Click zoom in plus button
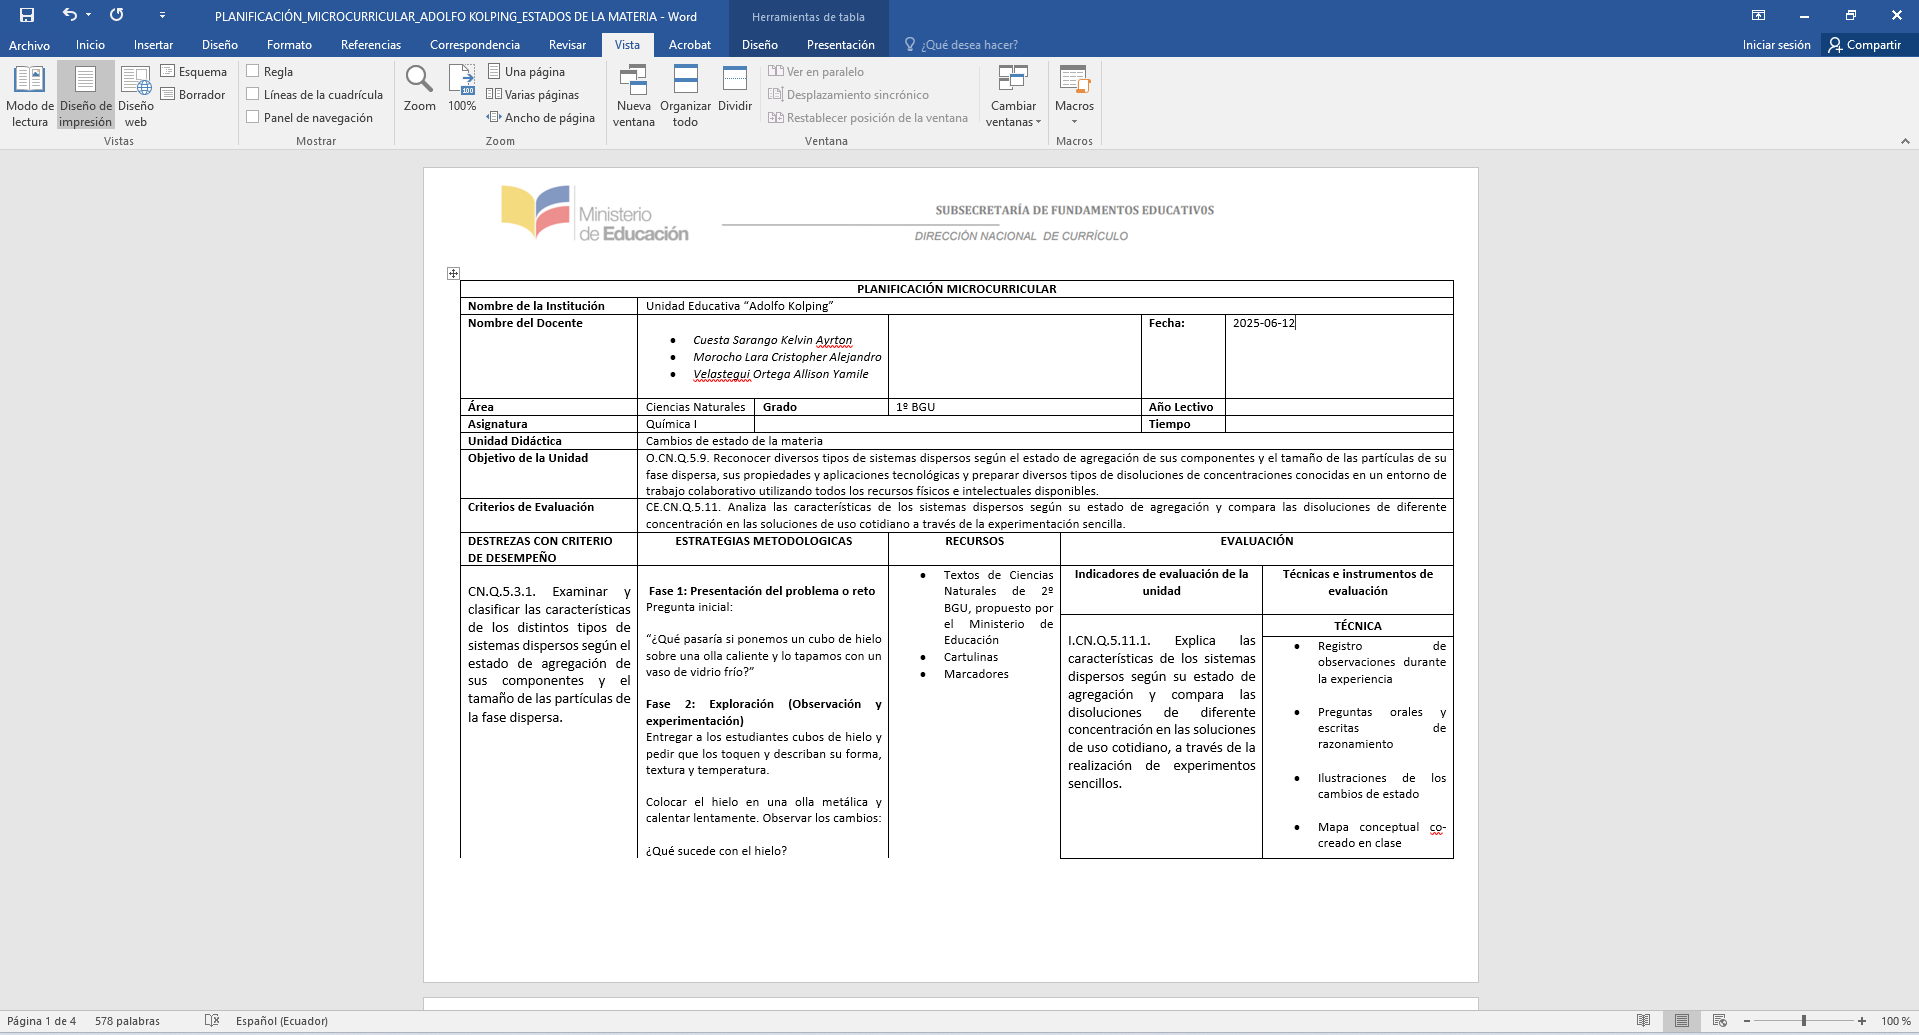Image resolution: width=1919 pixels, height=1035 pixels. pos(1862,1021)
